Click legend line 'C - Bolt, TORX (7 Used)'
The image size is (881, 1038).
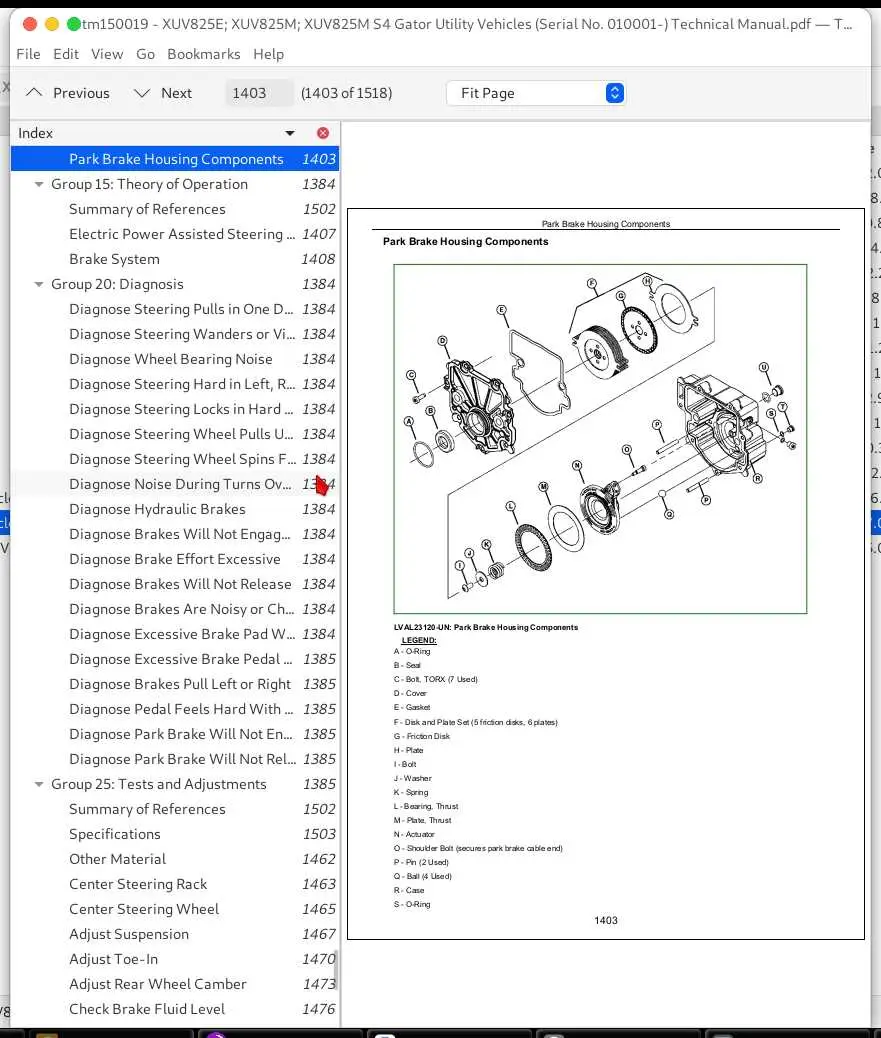(436, 679)
